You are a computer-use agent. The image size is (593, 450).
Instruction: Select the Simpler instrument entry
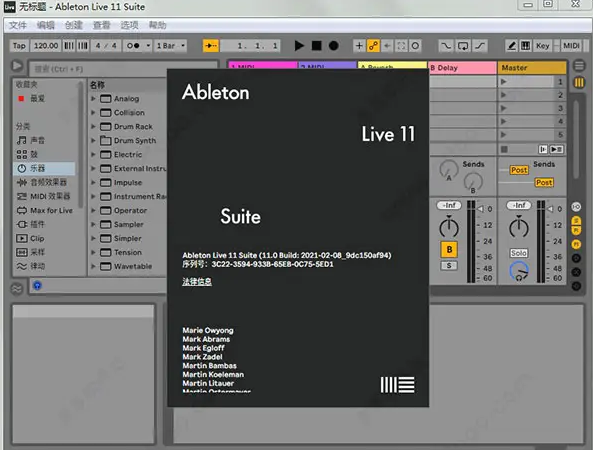point(127,239)
